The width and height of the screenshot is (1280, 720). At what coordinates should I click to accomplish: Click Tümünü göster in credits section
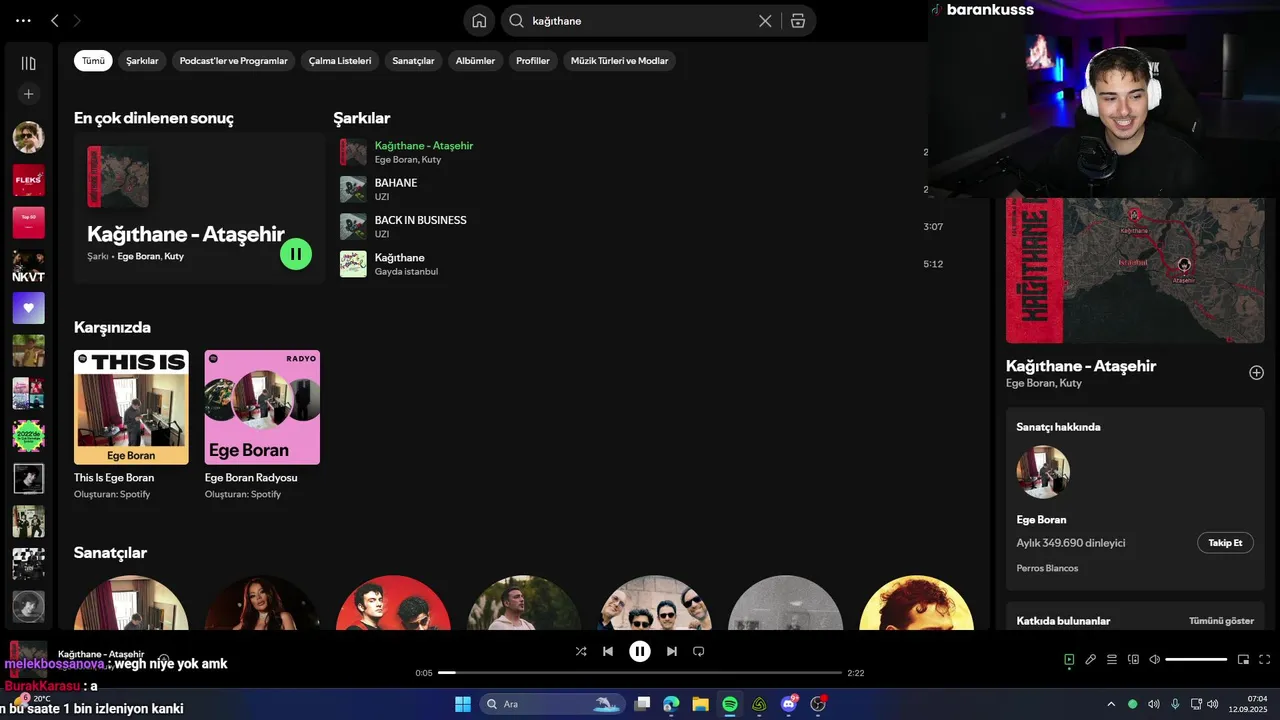coord(1221,621)
